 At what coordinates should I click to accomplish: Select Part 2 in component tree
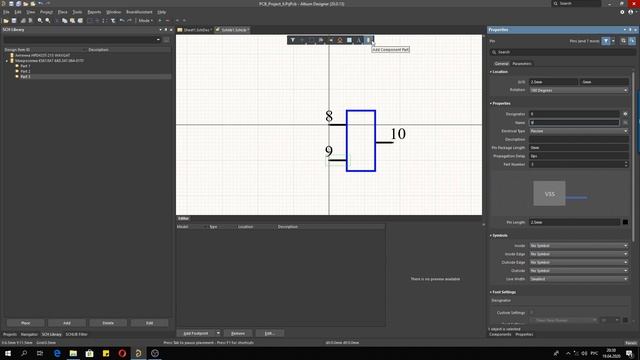pos(25,71)
